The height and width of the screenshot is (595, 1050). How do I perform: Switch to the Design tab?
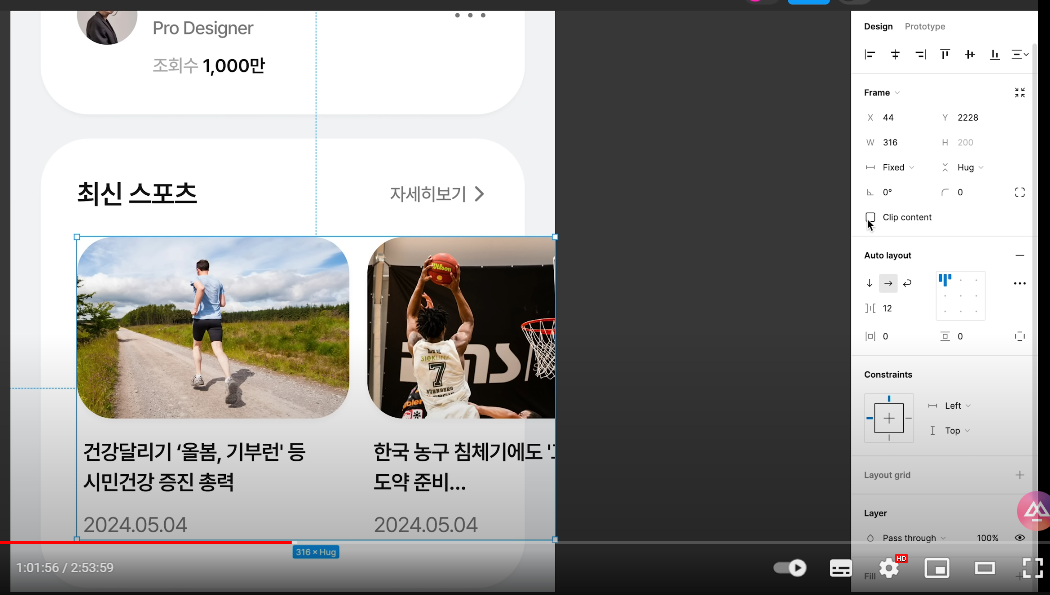[878, 27]
